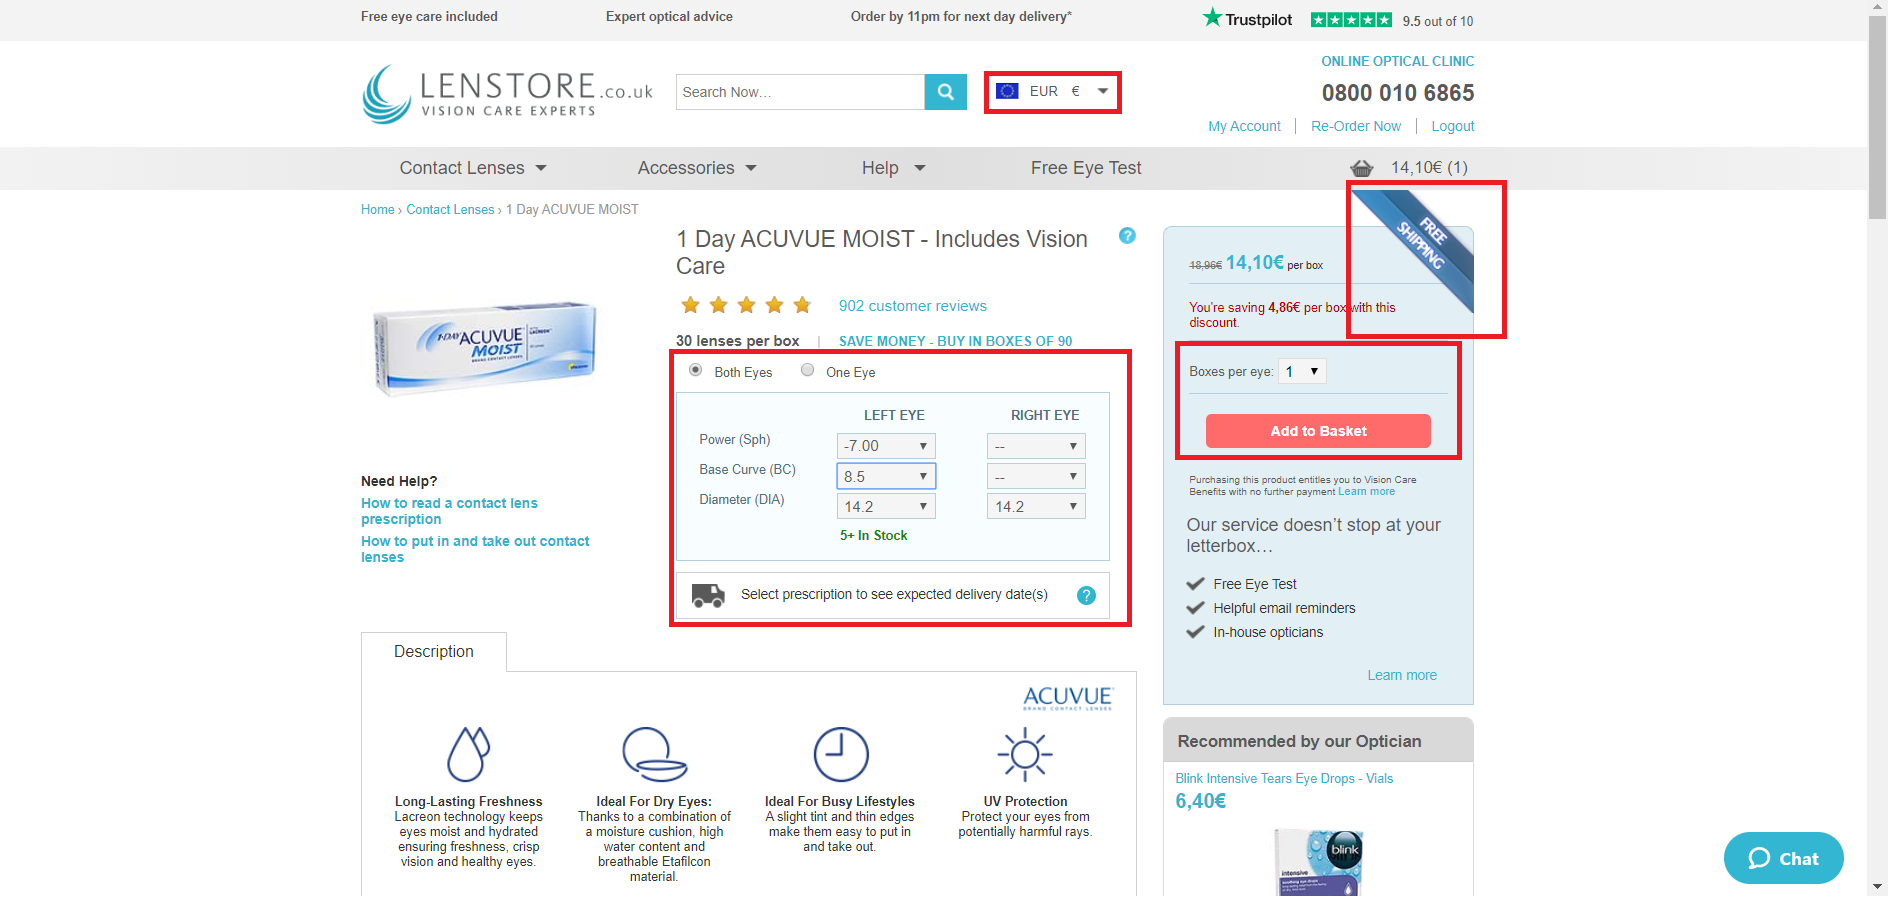Open Left Eye Power dropdown showing -7.00
The height and width of the screenshot is (897, 1889).
(886, 446)
